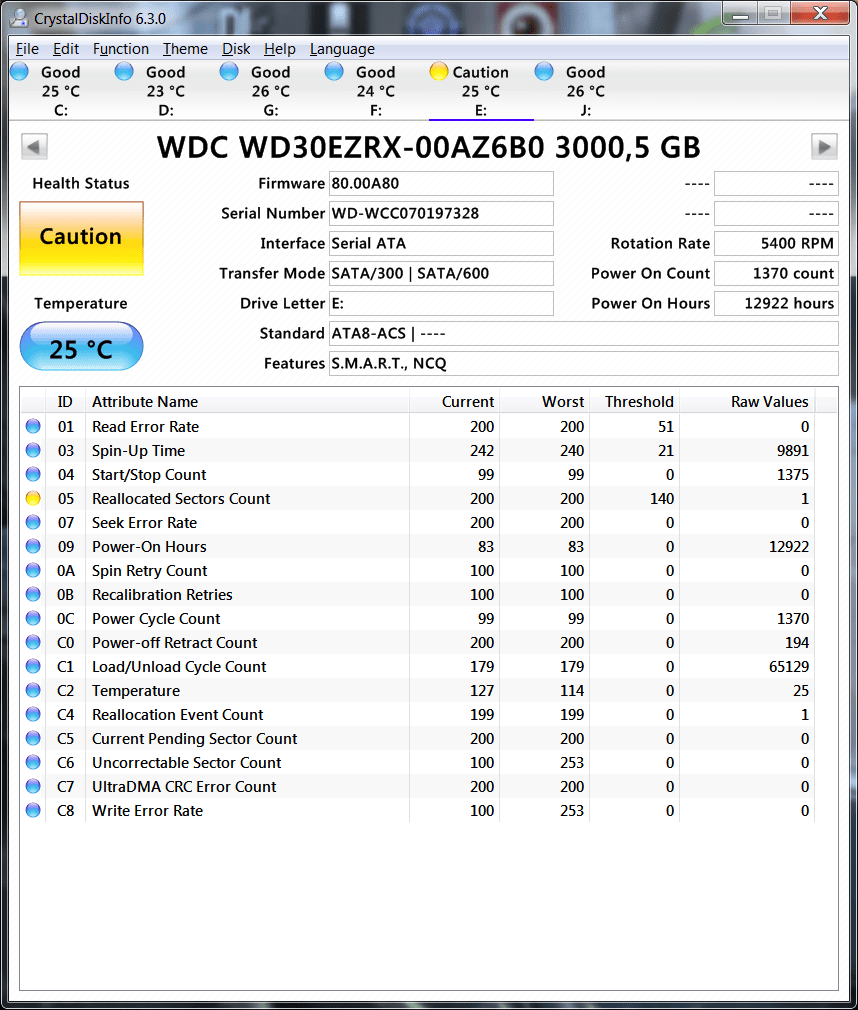
Task: Click status orb for Power-On Hours
Action: pos(33,546)
